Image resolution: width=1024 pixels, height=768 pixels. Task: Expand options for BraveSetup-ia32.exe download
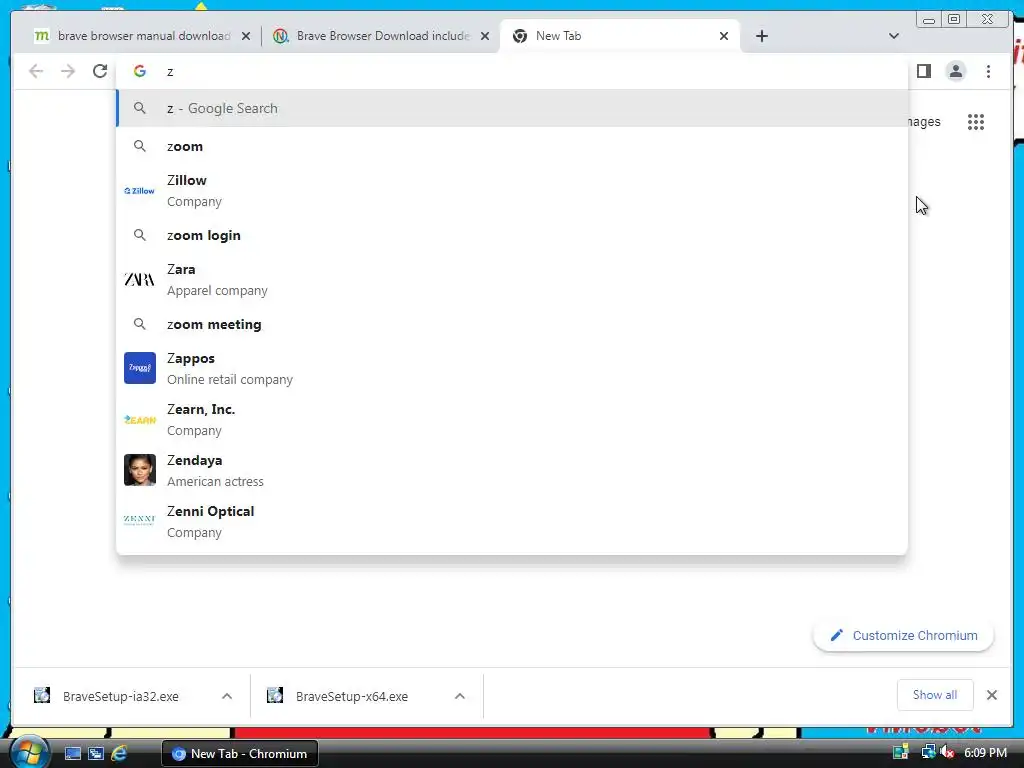227,696
